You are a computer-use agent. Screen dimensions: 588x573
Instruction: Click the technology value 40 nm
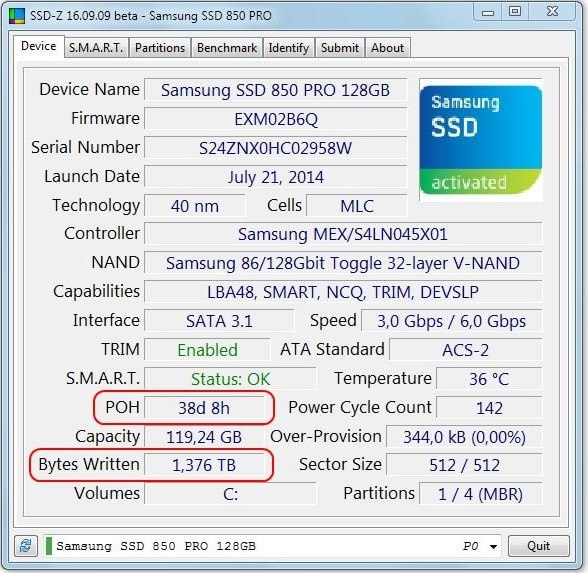pos(195,206)
